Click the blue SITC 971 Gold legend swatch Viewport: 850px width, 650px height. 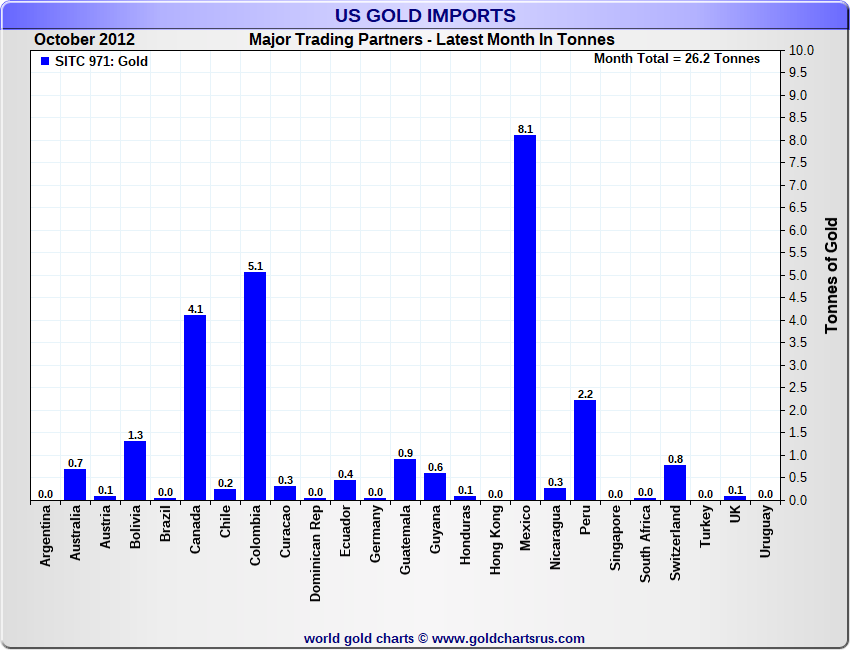click(45, 61)
